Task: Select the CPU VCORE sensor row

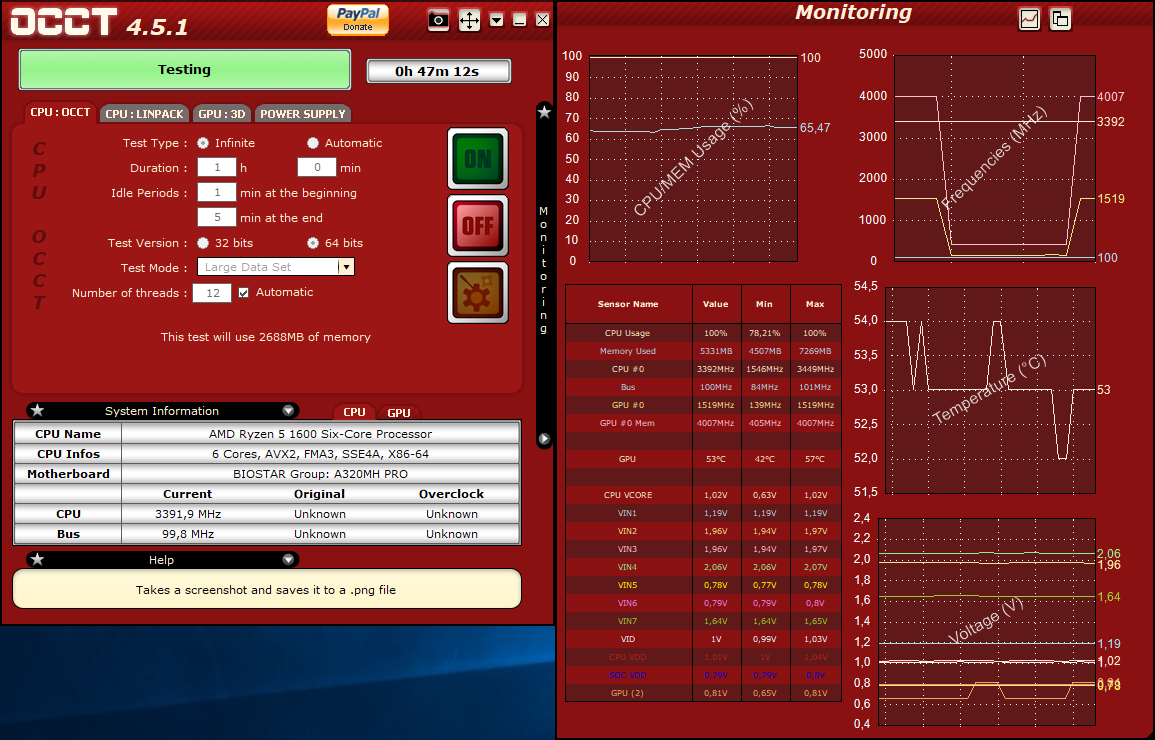Action: click(x=703, y=495)
